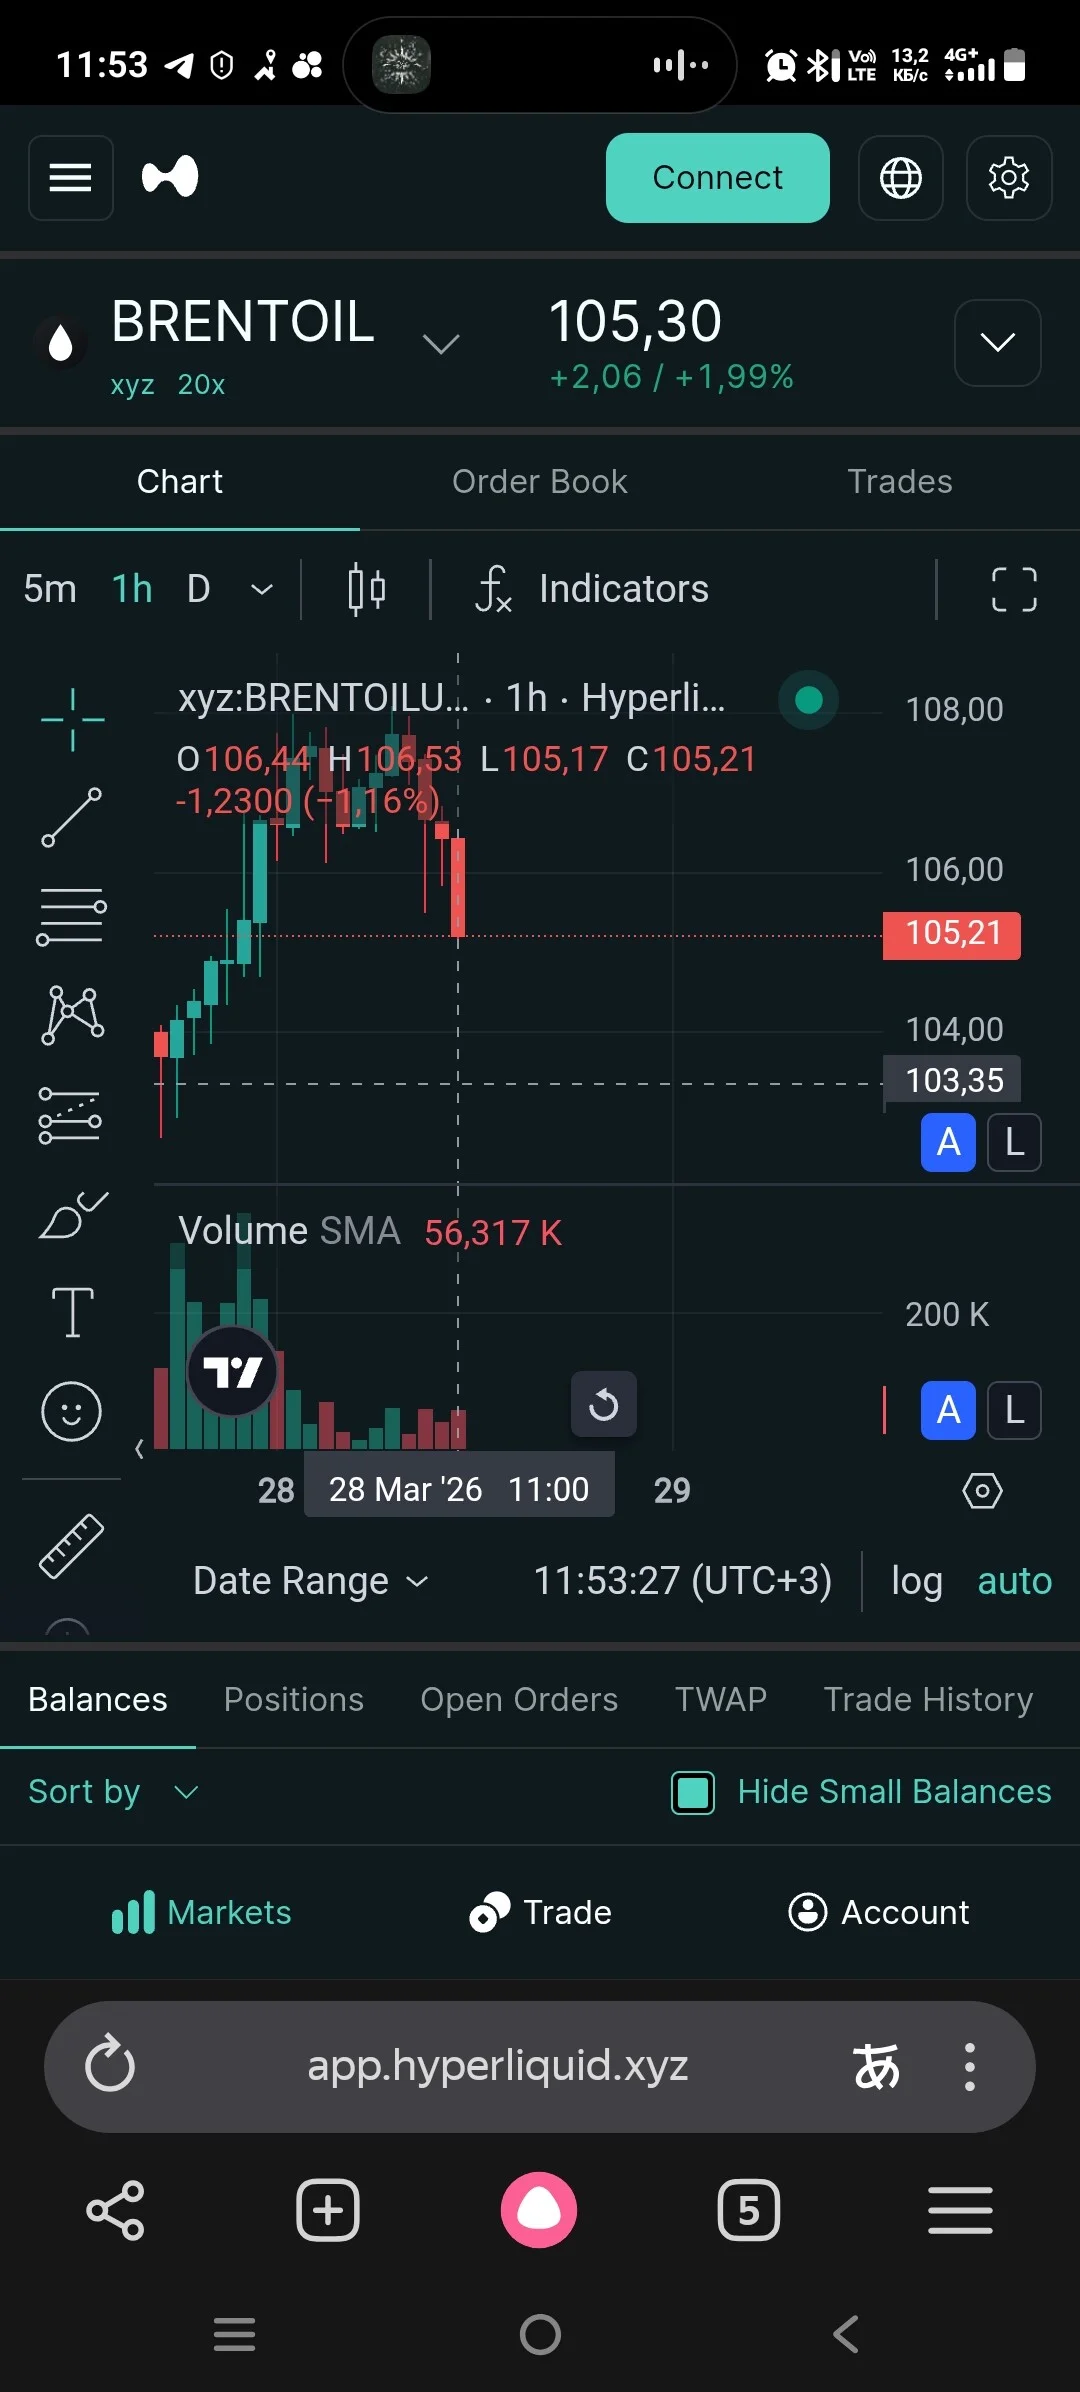This screenshot has height=2392, width=1080.
Task: Select the text annotation tool
Action: click(72, 1312)
